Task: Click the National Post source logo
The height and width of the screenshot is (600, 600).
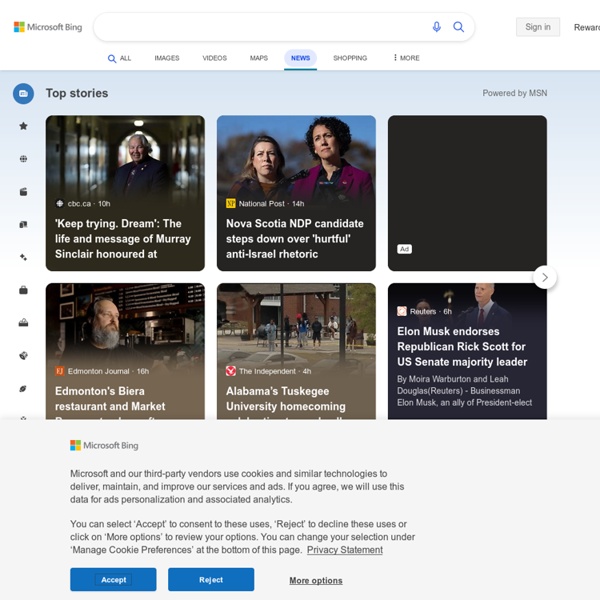Action: [231, 204]
